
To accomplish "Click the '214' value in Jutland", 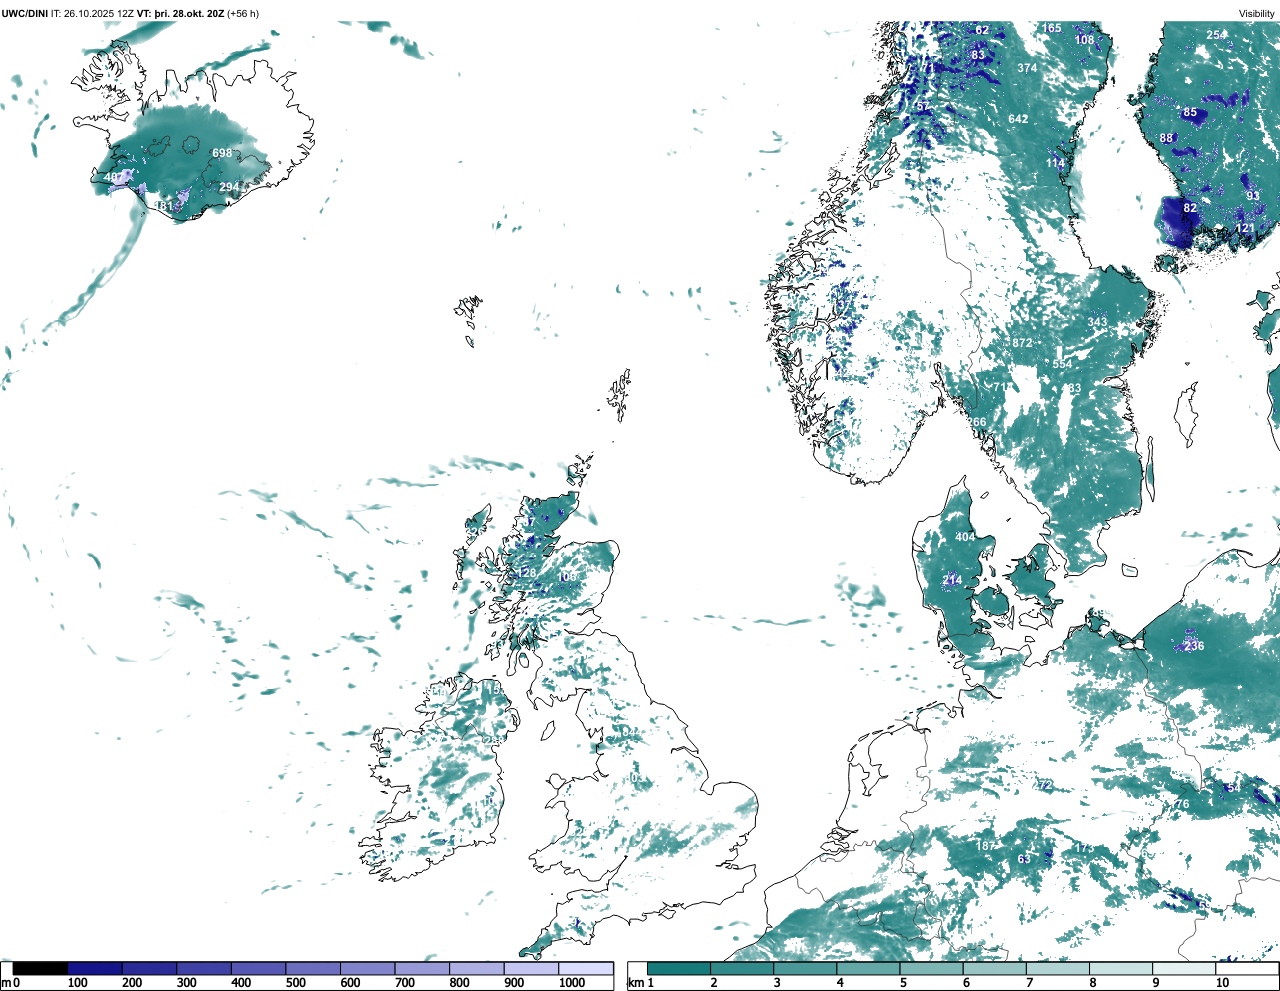I will (x=952, y=580).
